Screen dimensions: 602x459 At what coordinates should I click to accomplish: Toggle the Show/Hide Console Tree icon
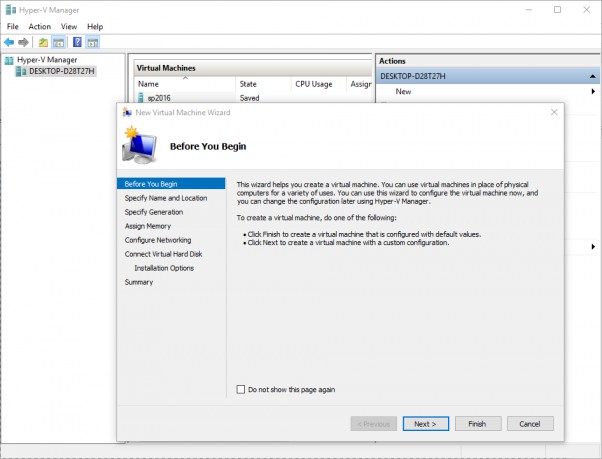pos(58,42)
